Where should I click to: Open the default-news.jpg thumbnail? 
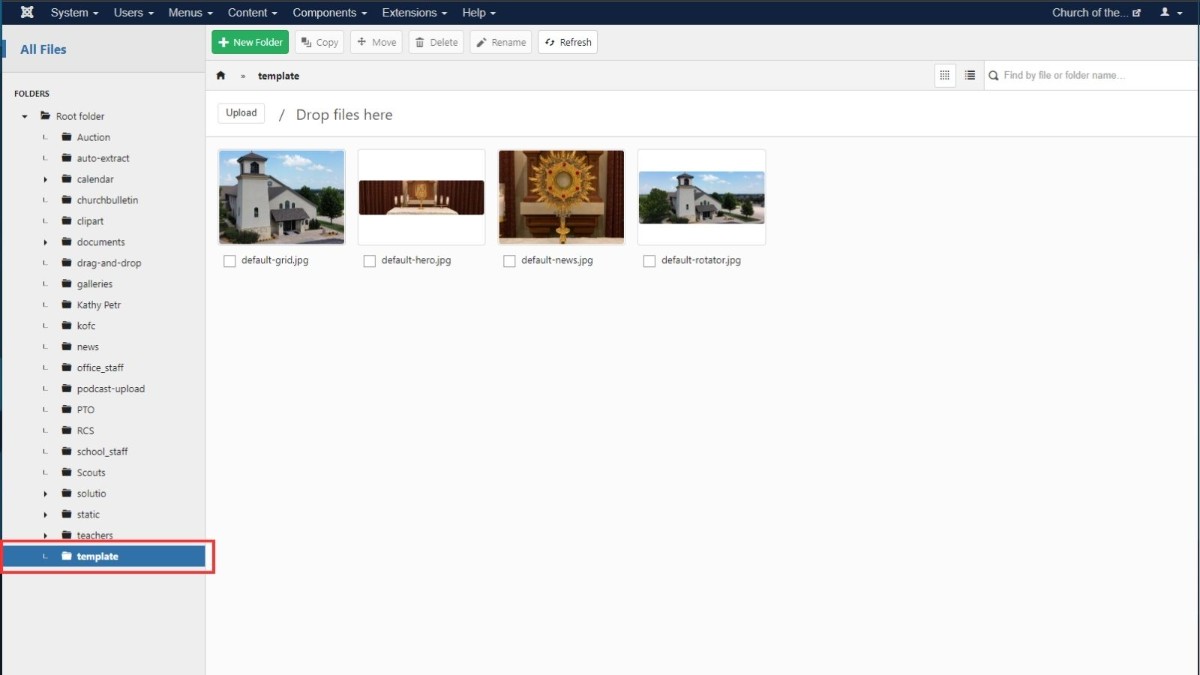[x=562, y=197]
